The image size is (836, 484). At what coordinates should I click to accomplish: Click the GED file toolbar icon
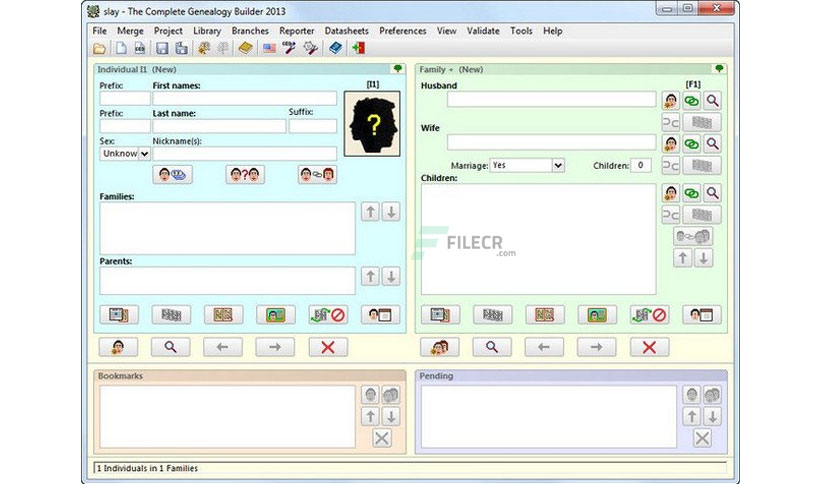(x=140, y=49)
